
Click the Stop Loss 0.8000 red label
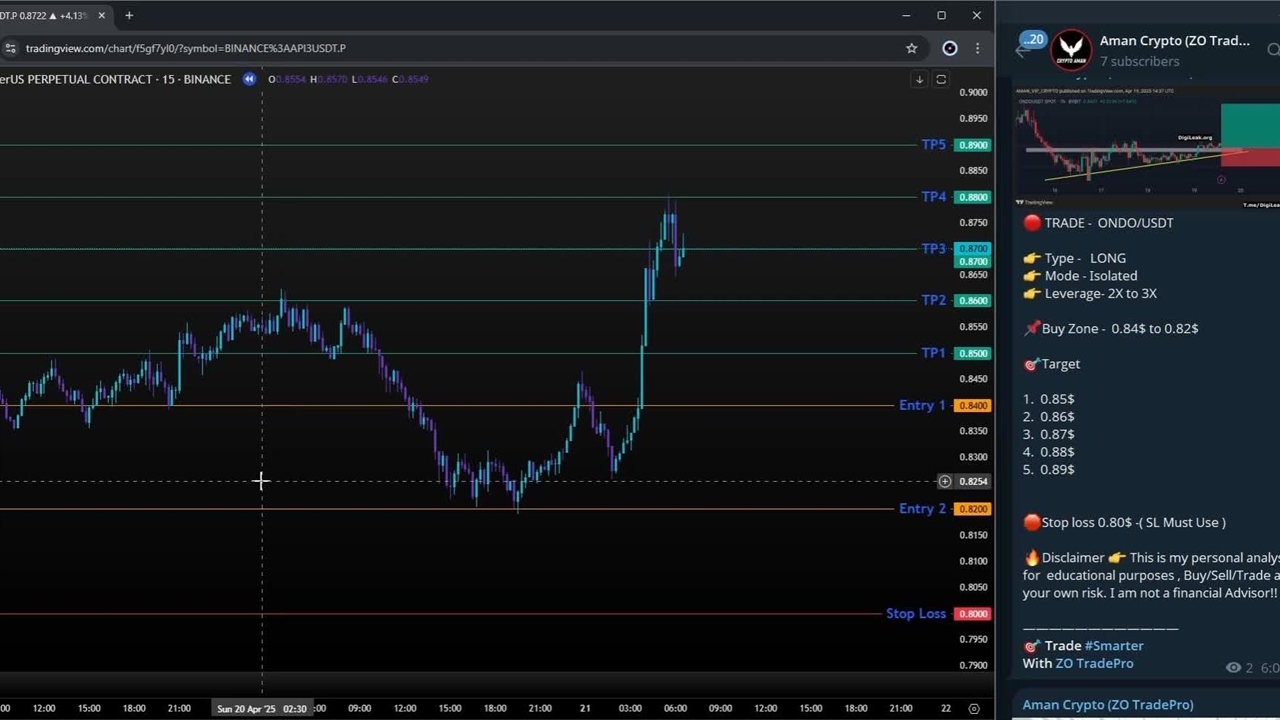(973, 614)
